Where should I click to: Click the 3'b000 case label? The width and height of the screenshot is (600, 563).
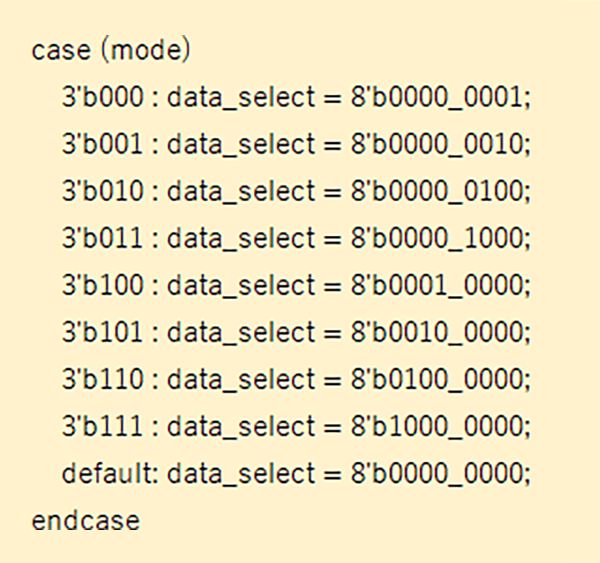coord(103,96)
